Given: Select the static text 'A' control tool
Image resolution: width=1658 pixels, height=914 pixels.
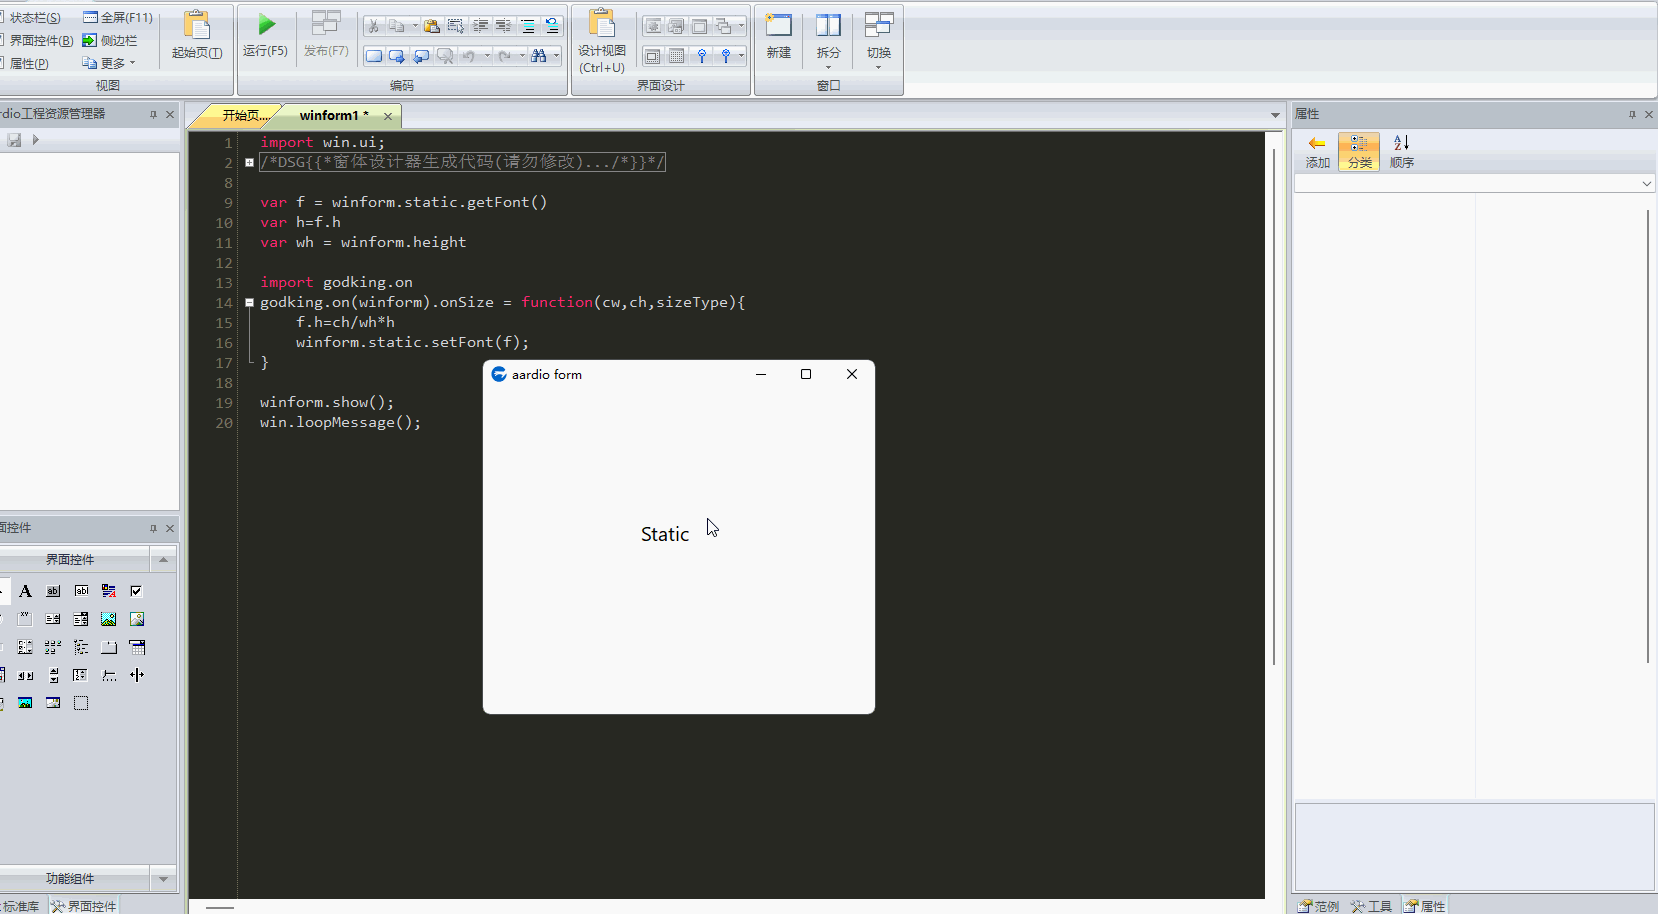Looking at the screenshot, I should (25, 591).
